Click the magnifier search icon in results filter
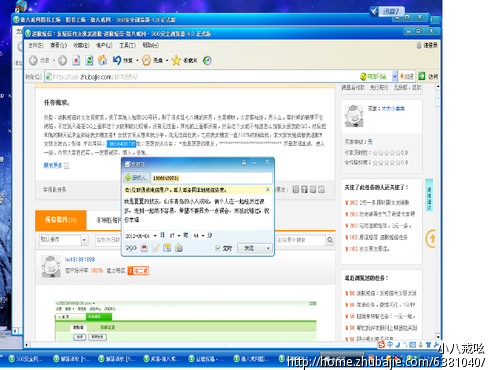The height and width of the screenshot is (370, 493). point(330,240)
